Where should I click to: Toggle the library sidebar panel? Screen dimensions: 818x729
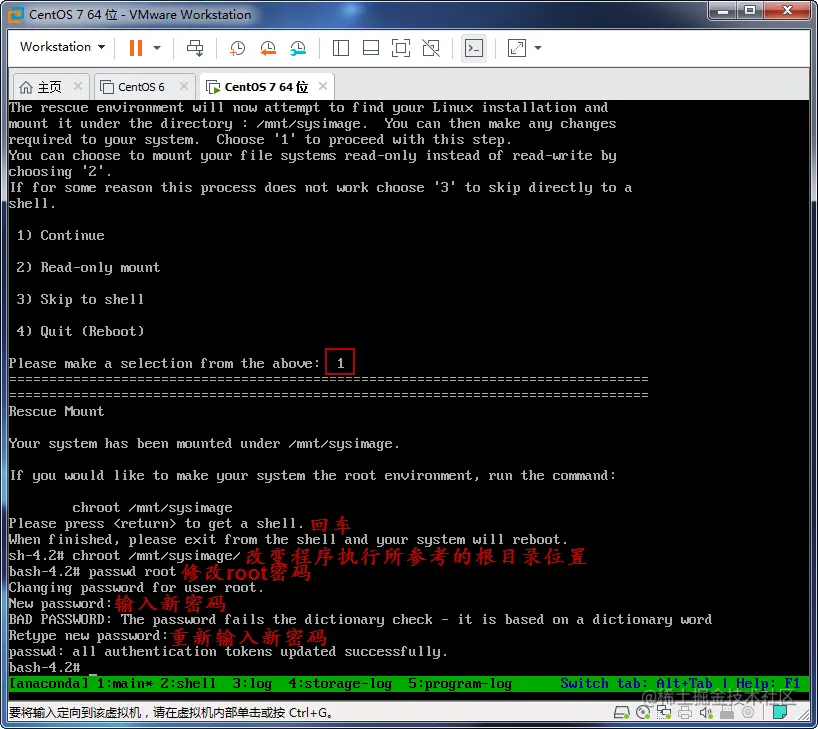341,48
